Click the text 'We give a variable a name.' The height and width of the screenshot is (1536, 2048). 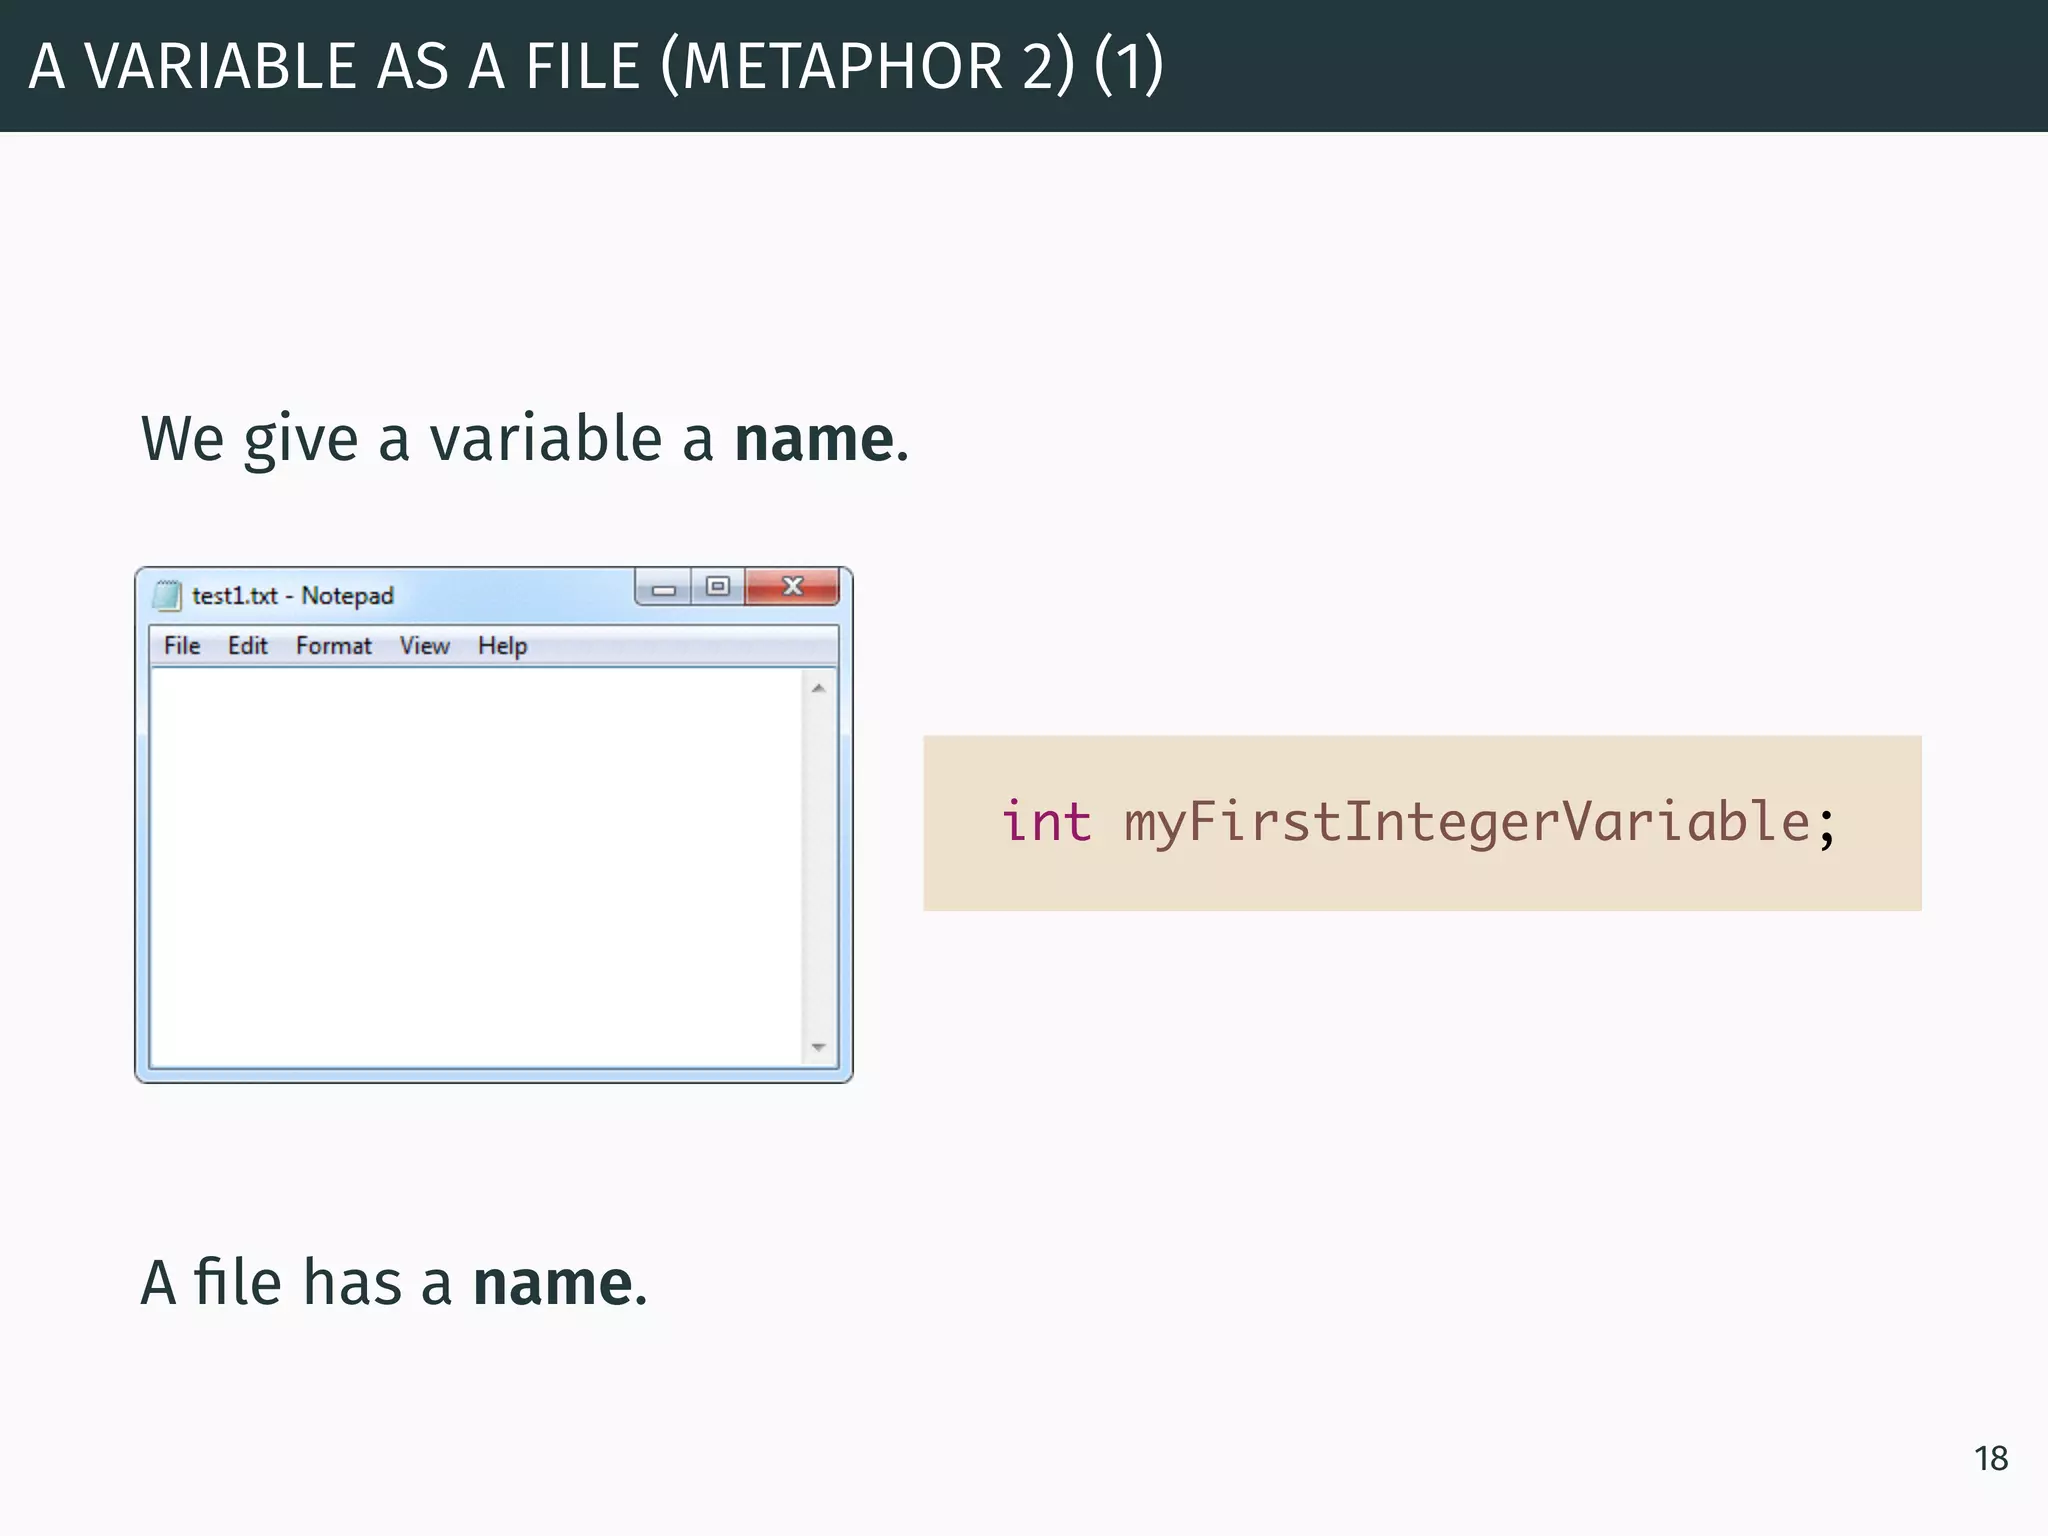click(x=525, y=440)
